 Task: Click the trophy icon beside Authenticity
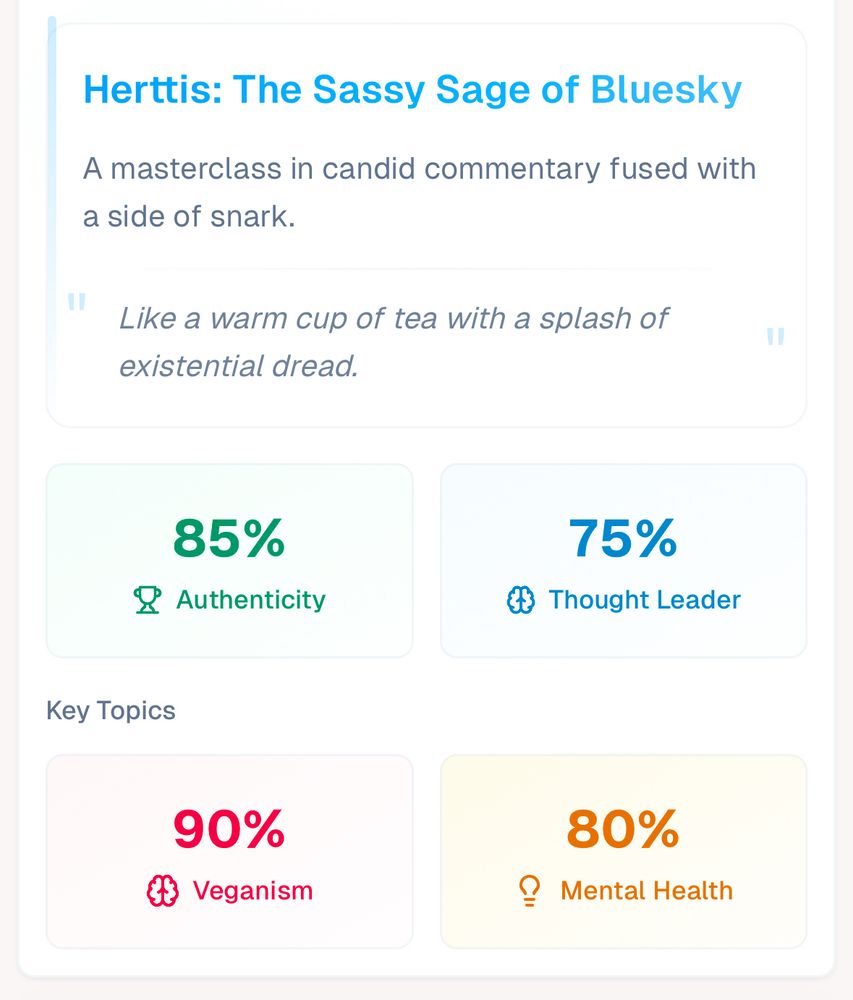[x=147, y=599]
